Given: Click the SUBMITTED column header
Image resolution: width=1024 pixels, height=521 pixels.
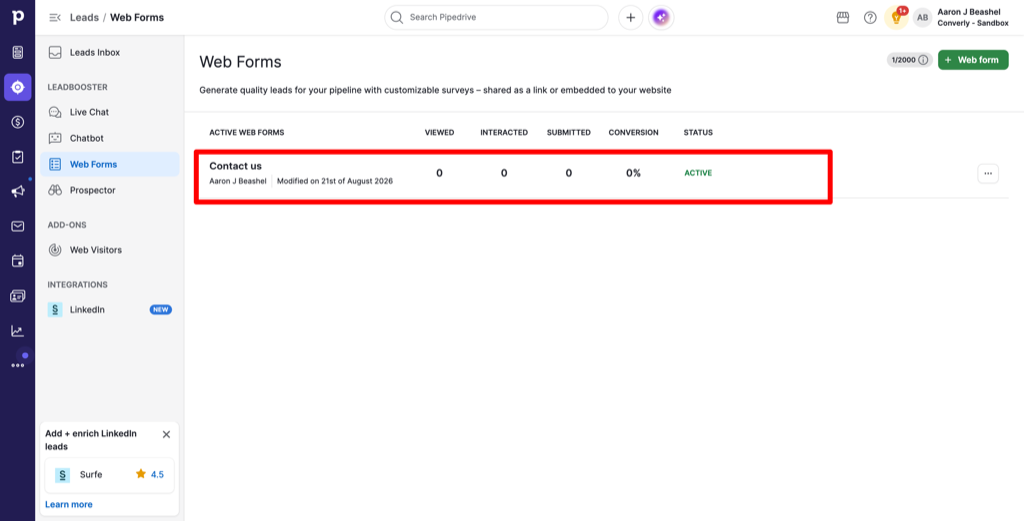Looking at the screenshot, I should (x=569, y=133).
